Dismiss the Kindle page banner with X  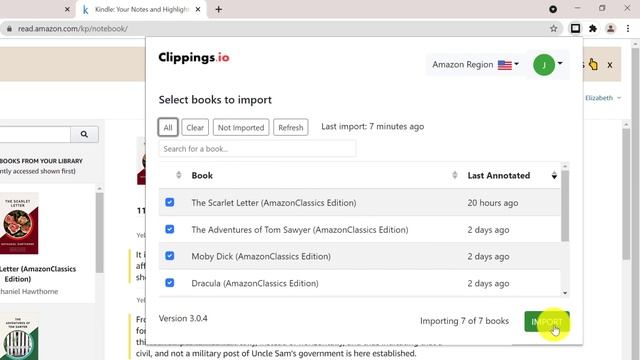610,65
